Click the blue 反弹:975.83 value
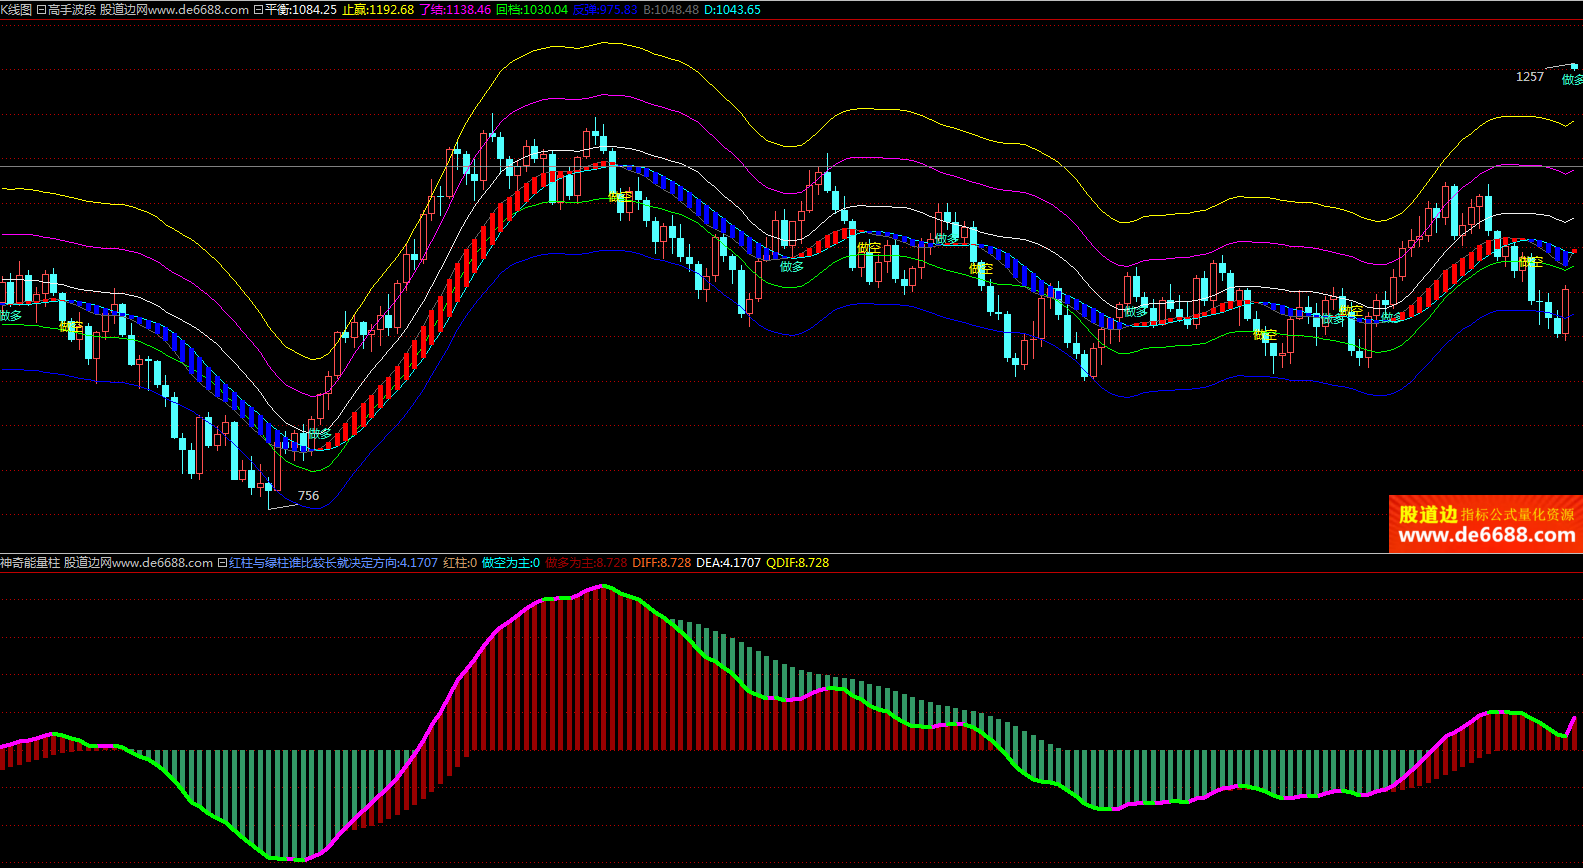The width and height of the screenshot is (1583, 868). pos(605,10)
